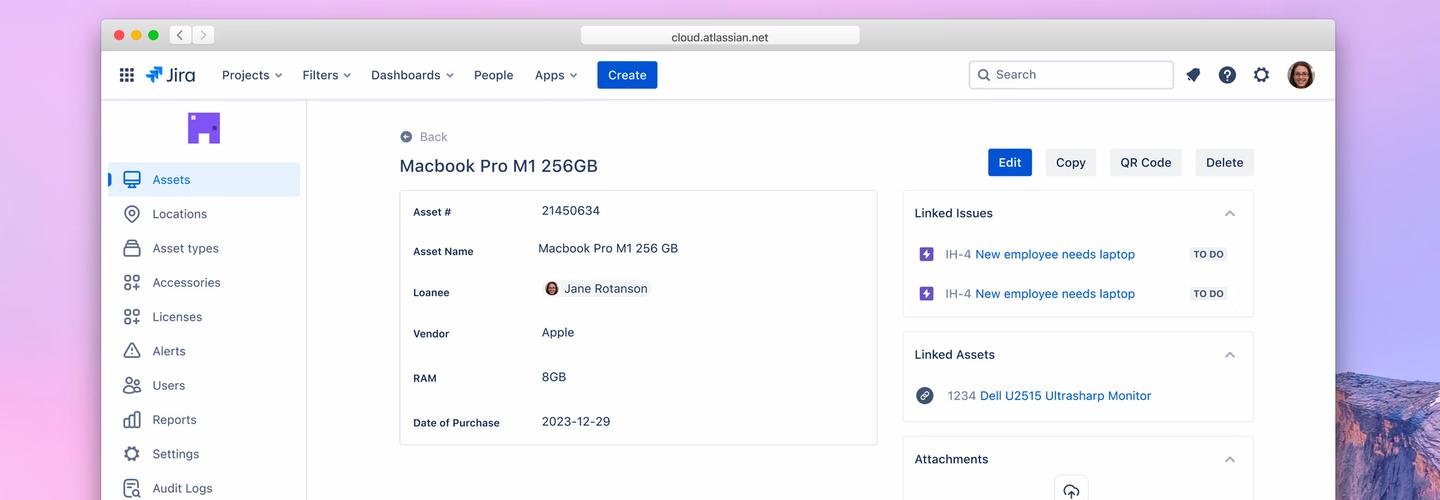Click the Audit Logs icon
The height and width of the screenshot is (500, 1440).
point(132,488)
